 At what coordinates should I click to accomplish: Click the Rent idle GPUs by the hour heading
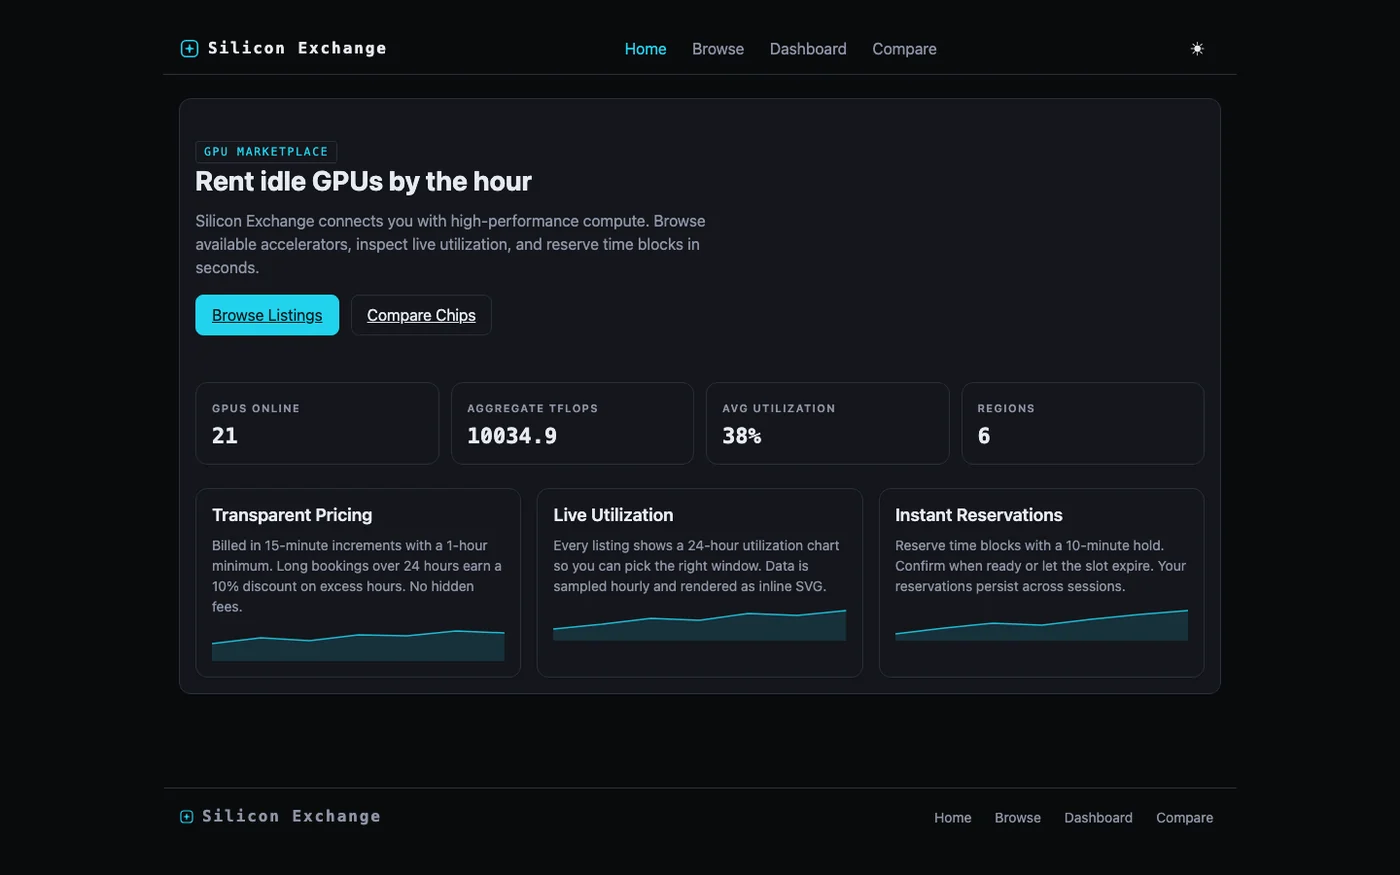pyautogui.click(x=363, y=181)
